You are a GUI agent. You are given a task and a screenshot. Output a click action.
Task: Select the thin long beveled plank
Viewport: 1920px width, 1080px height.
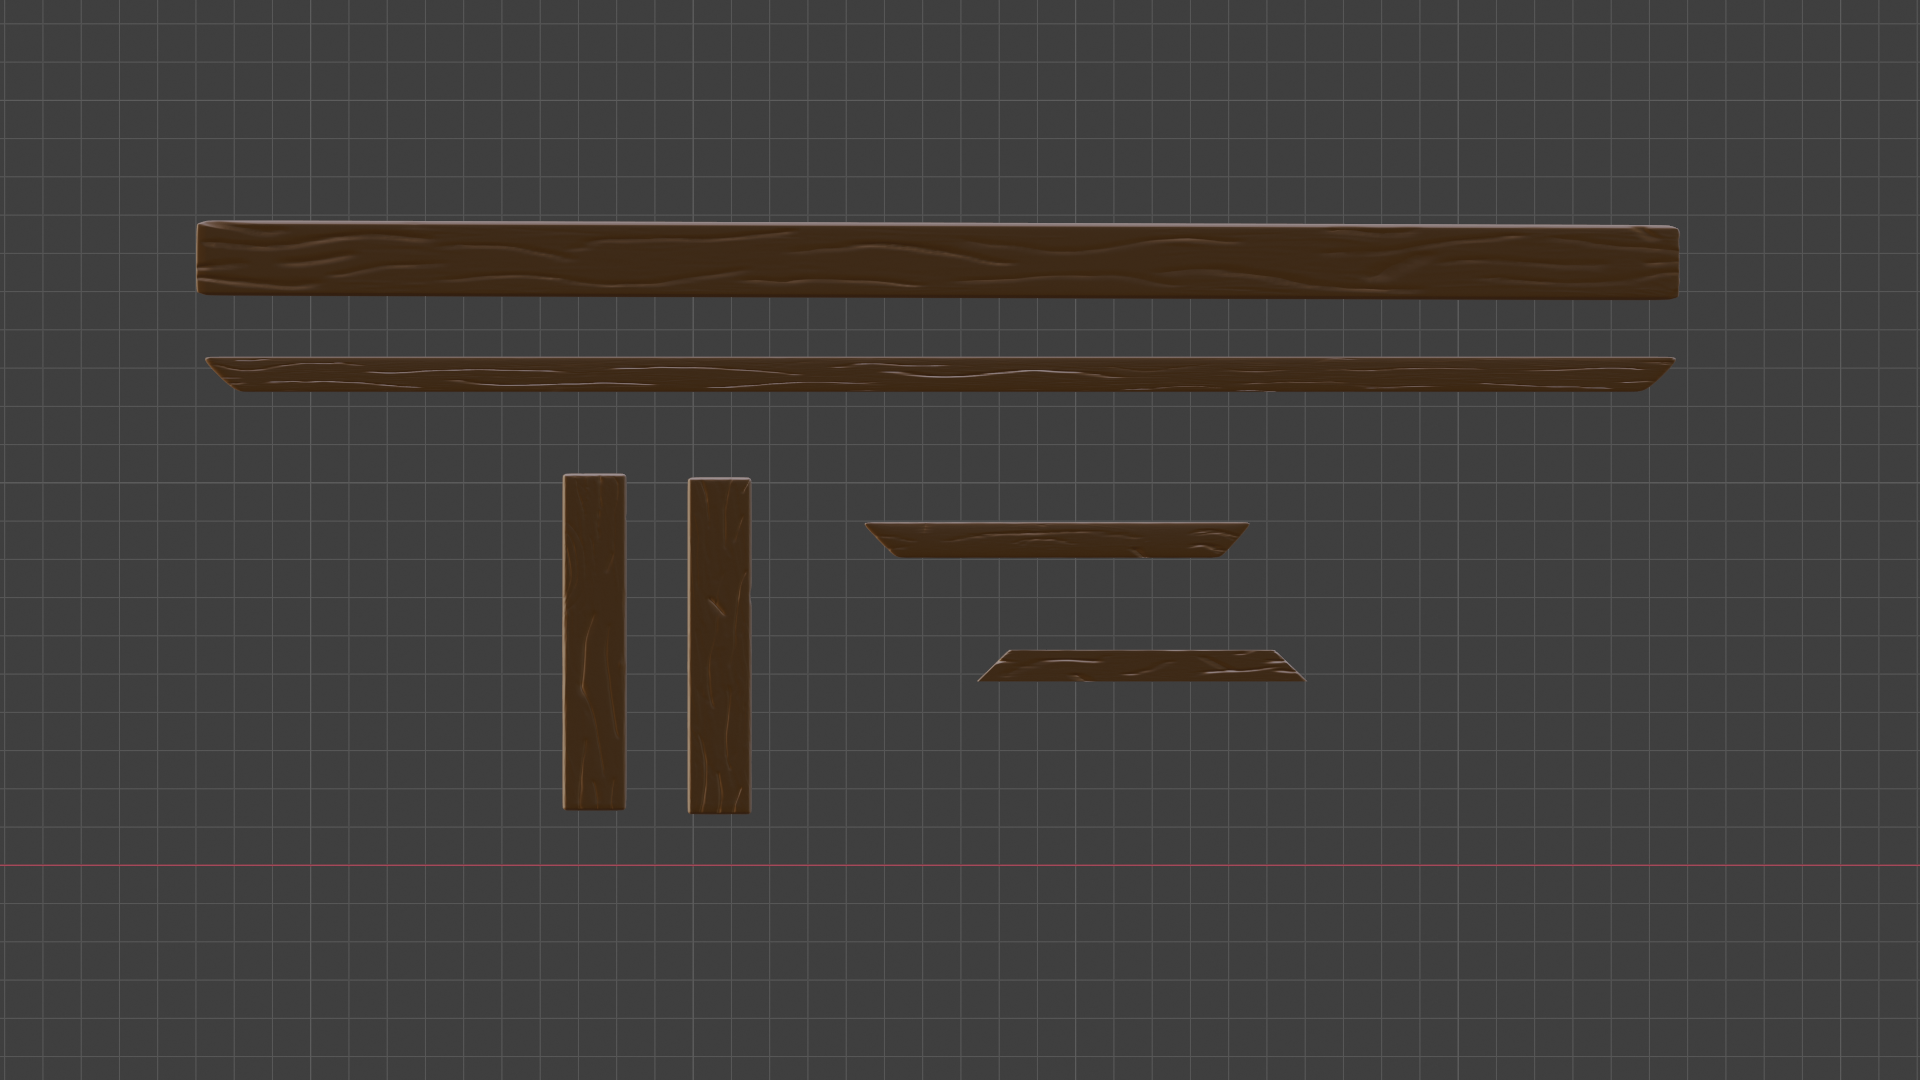click(x=940, y=374)
